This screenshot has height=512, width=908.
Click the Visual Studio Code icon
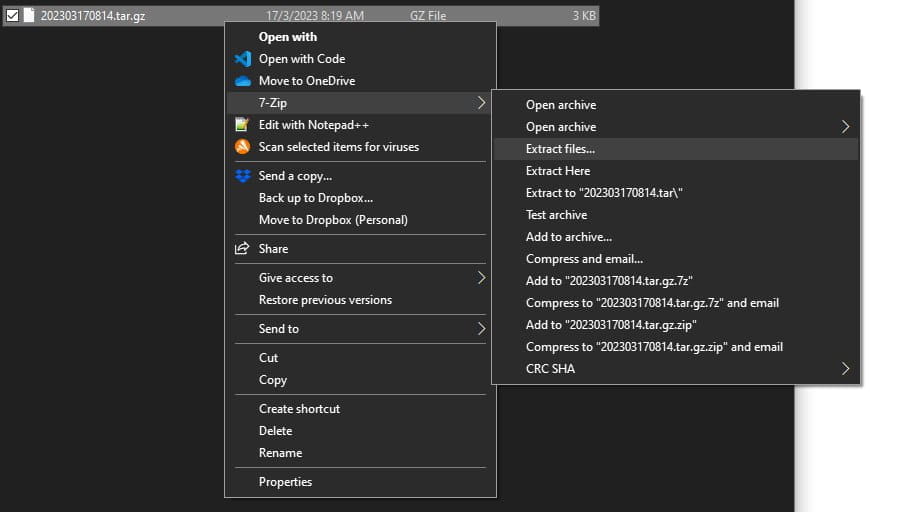pos(243,58)
